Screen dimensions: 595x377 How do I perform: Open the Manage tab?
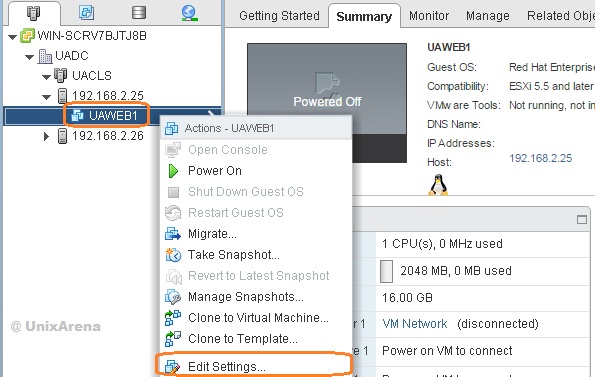tap(488, 16)
